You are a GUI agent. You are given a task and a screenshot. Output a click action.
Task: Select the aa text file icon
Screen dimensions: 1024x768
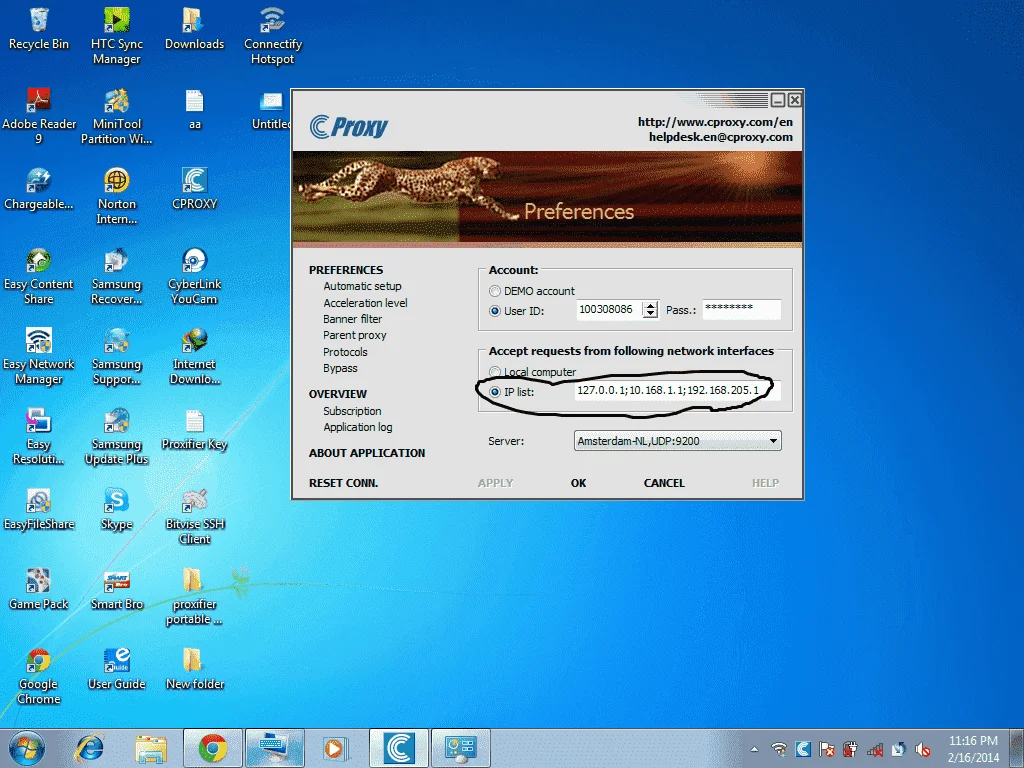click(194, 110)
